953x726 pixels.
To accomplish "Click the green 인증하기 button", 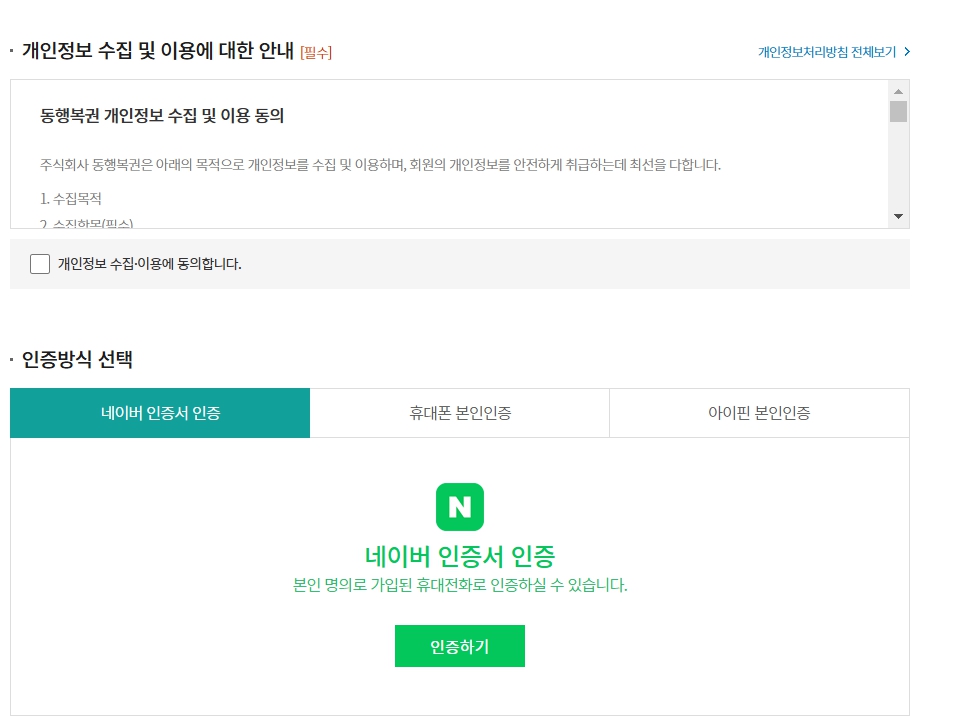I will point(459,646).
